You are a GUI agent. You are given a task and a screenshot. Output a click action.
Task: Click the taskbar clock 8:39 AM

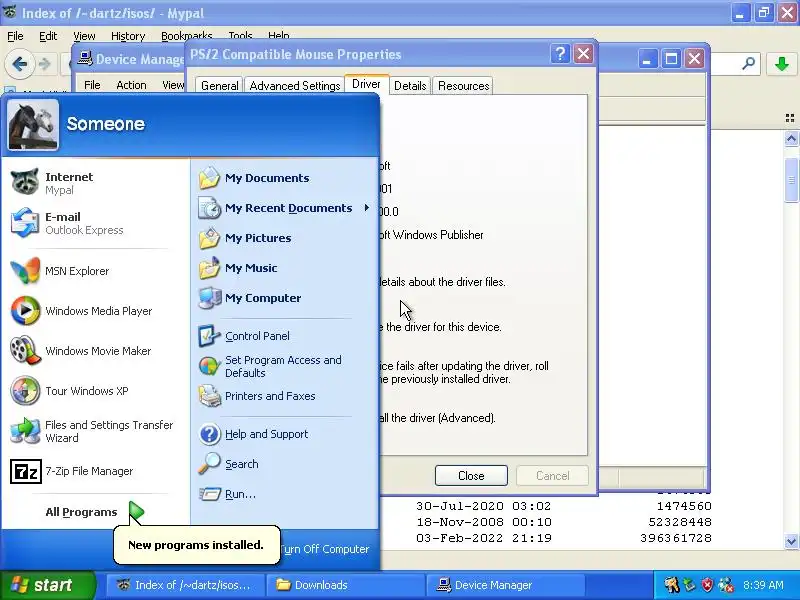pyautogui.click(x=763, y=585)
